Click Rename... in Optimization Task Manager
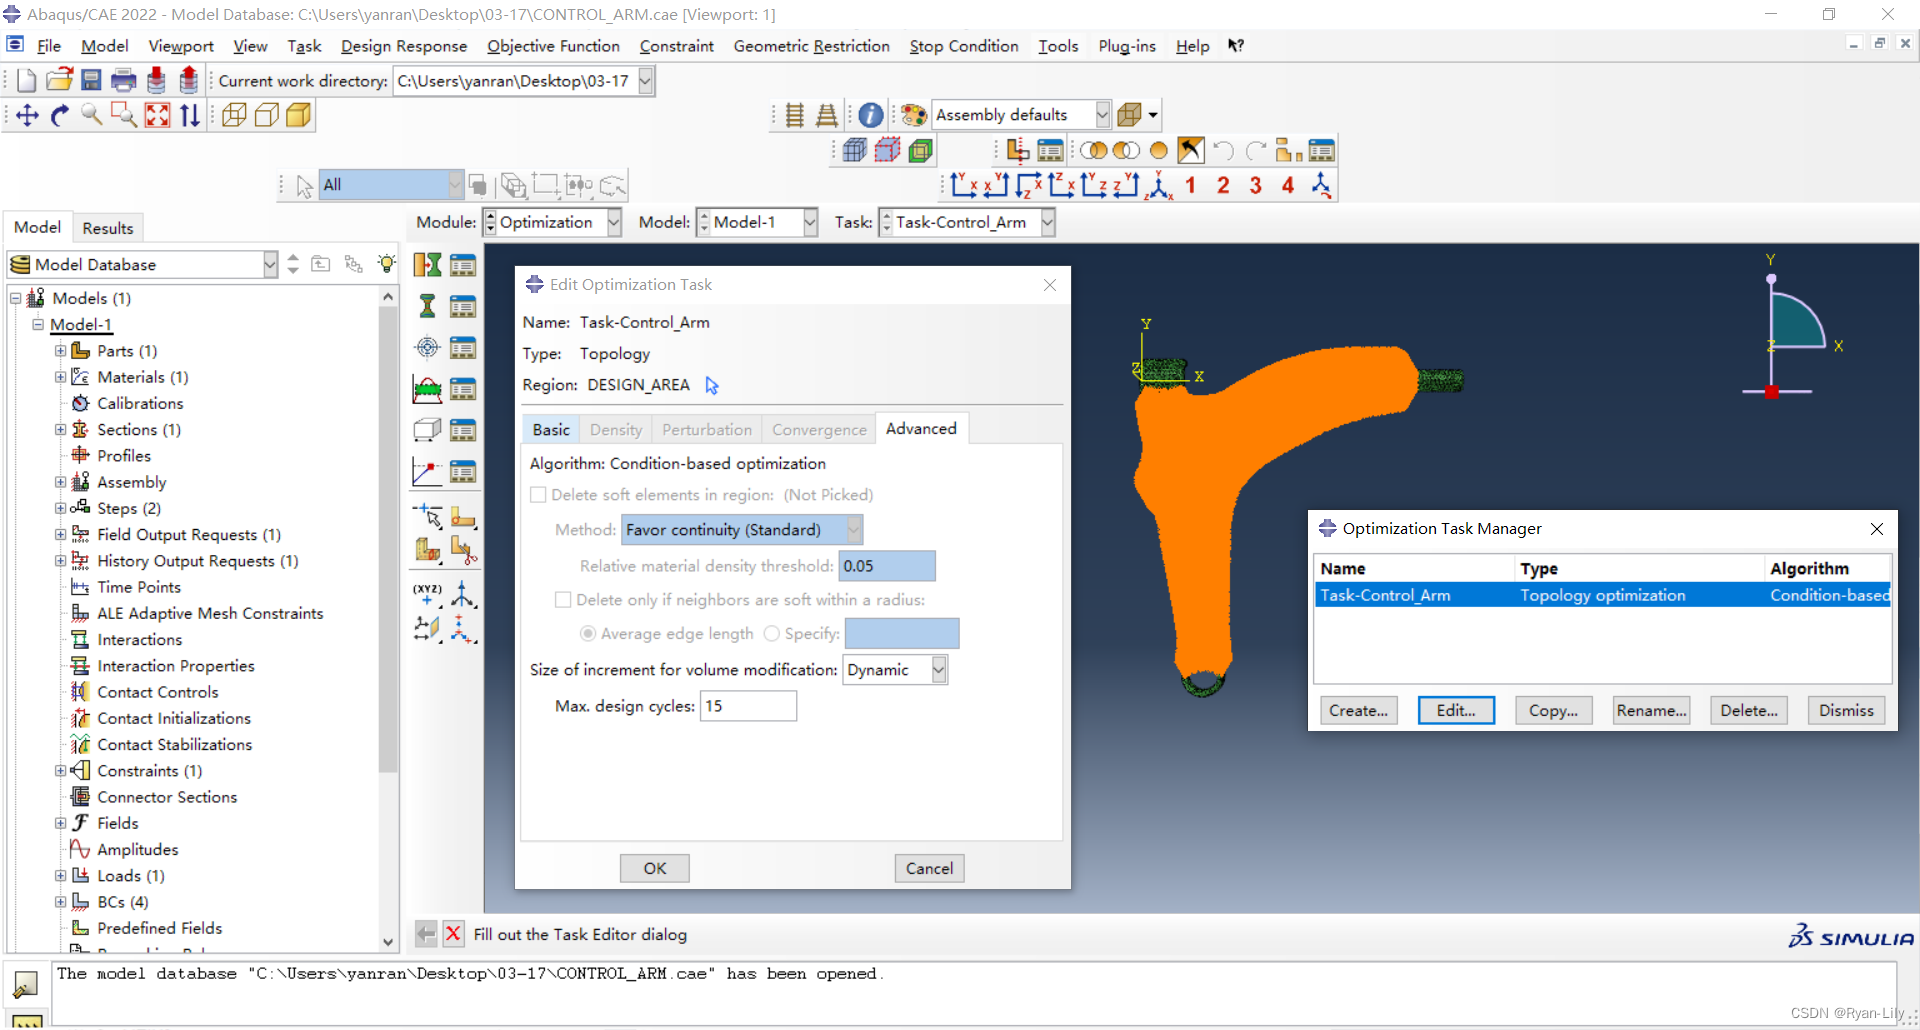Image resolution: width=1920 pixels, height=1030 pixels. pos(1651,710)
